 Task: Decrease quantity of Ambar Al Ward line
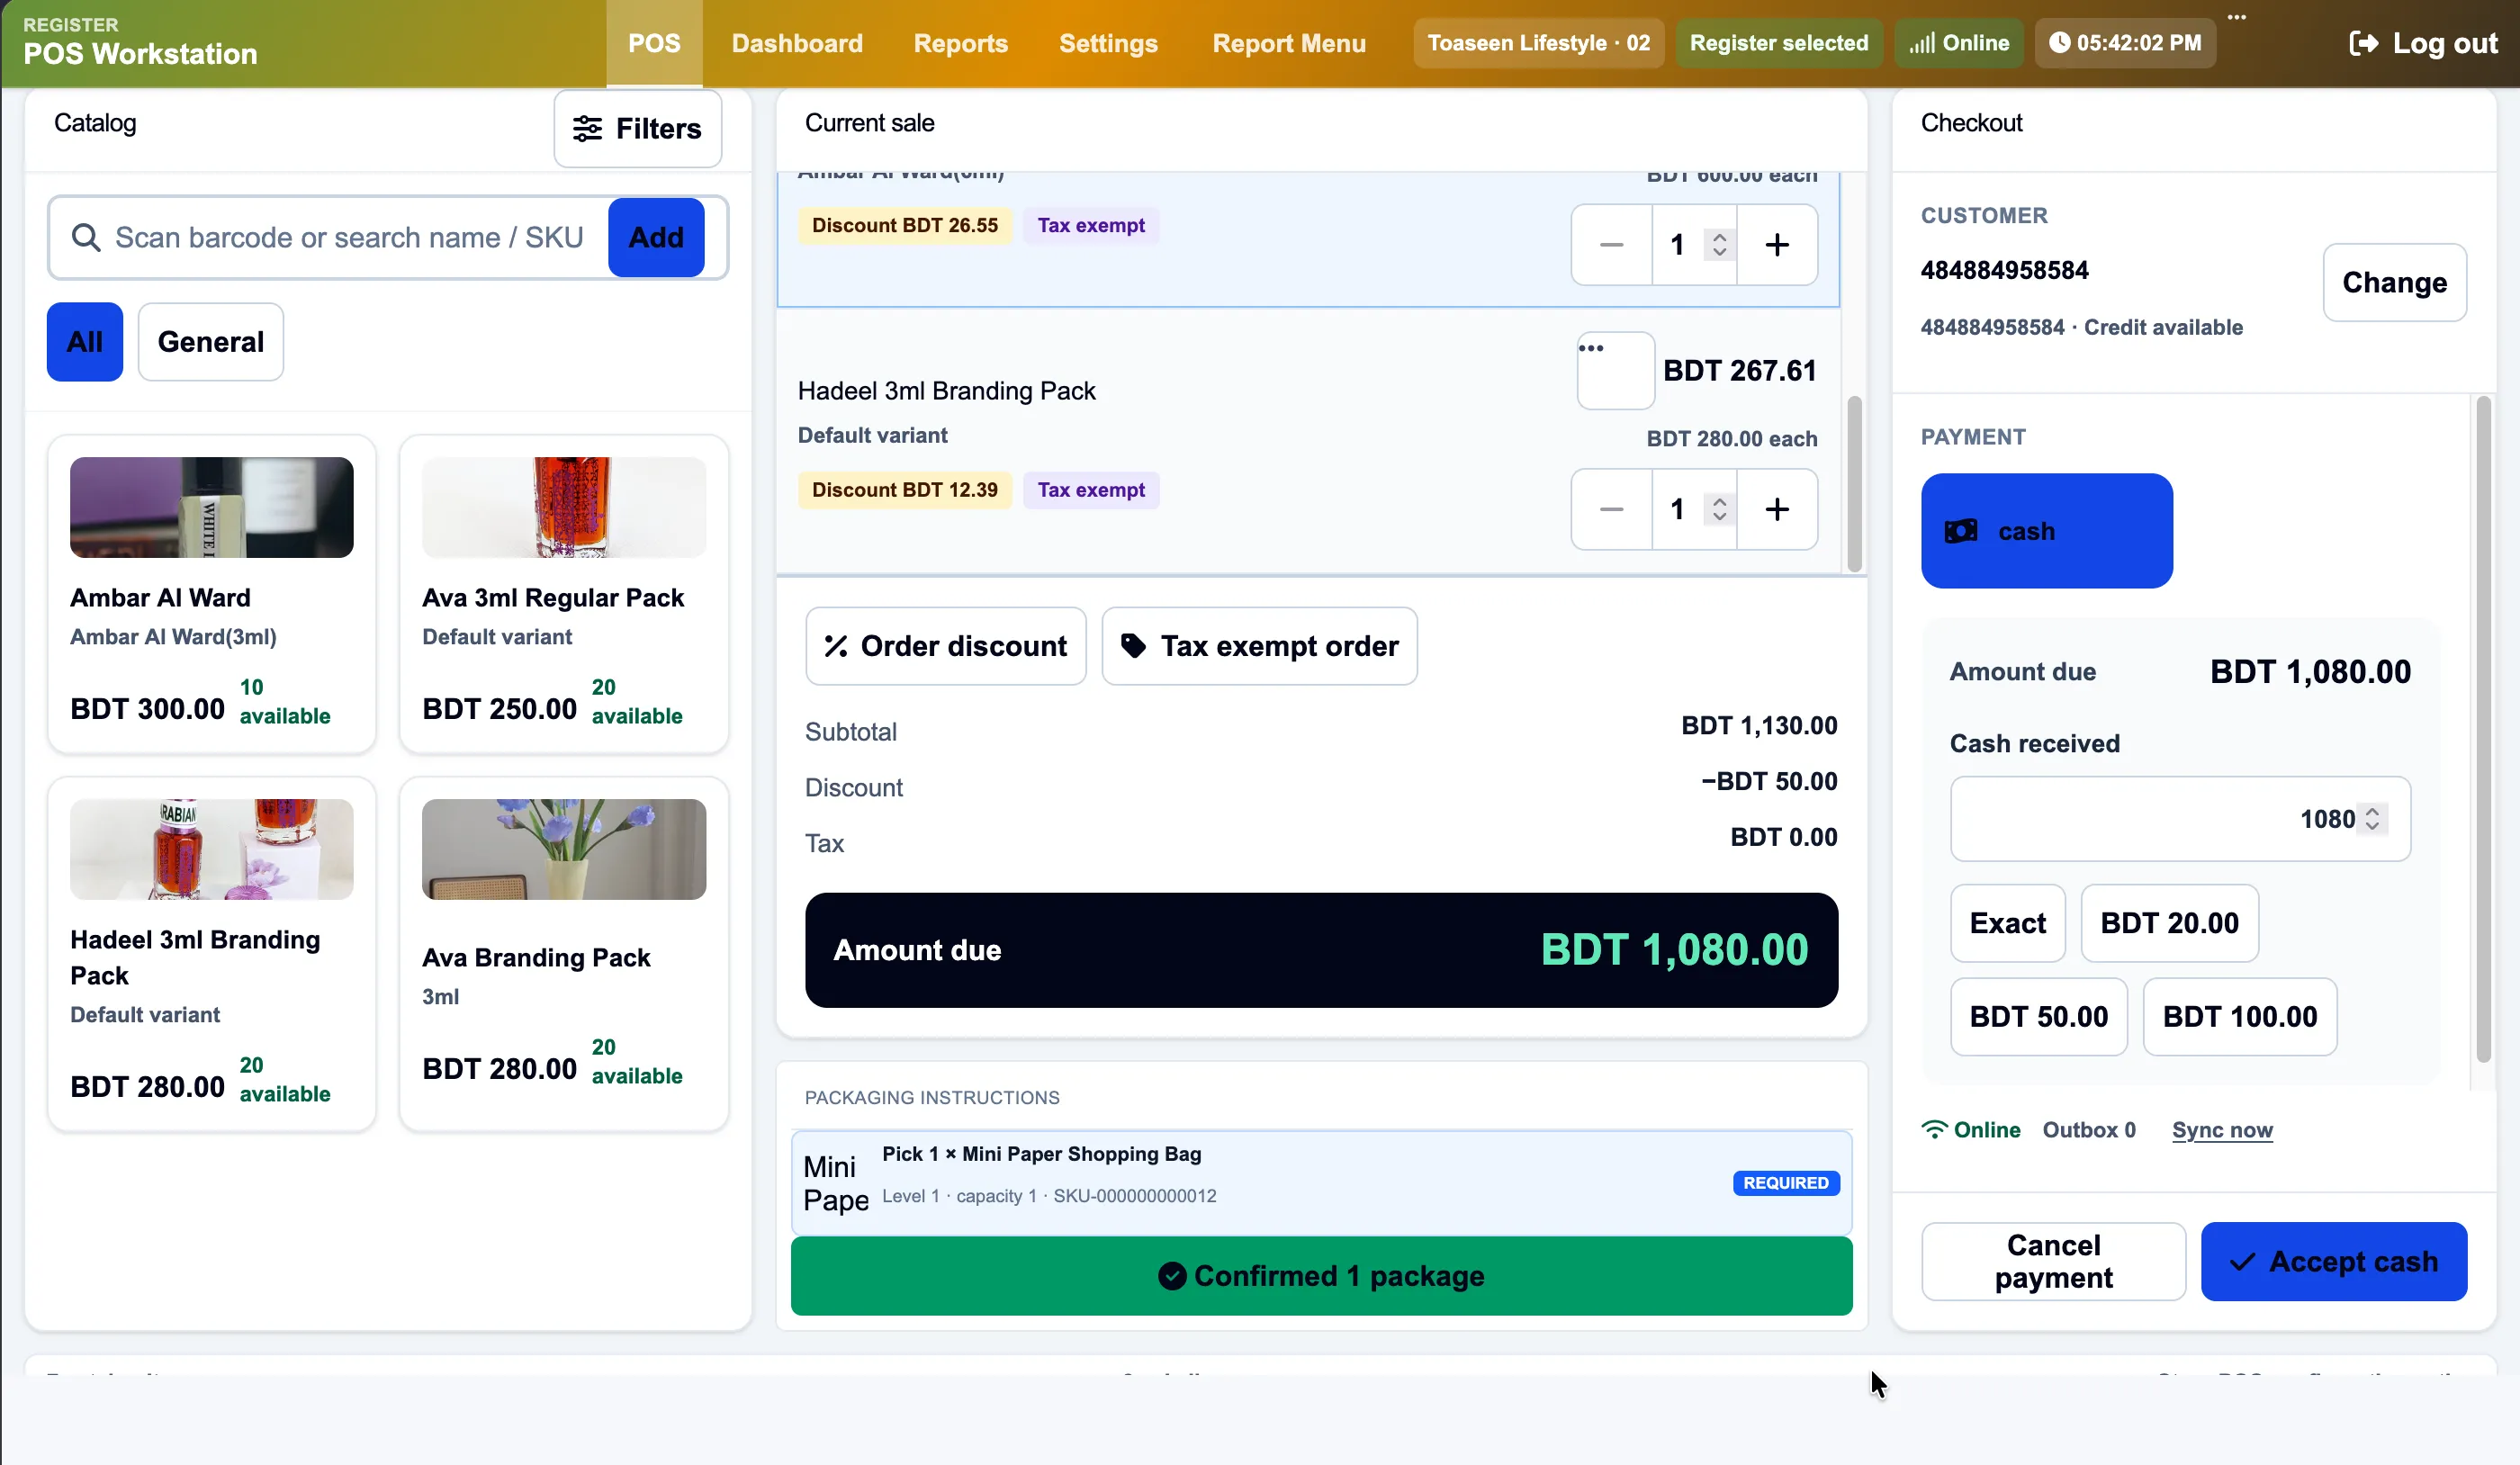click(1611, 245)
